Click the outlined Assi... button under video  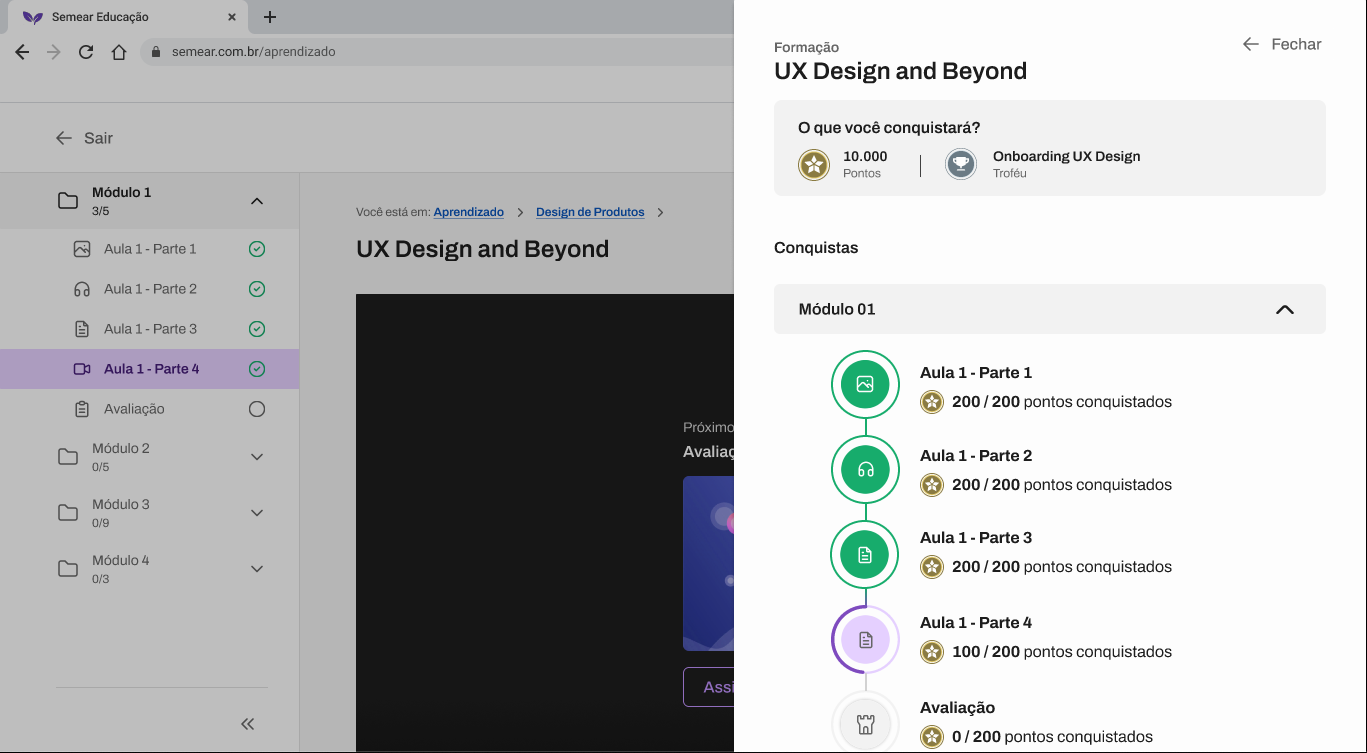708,687
